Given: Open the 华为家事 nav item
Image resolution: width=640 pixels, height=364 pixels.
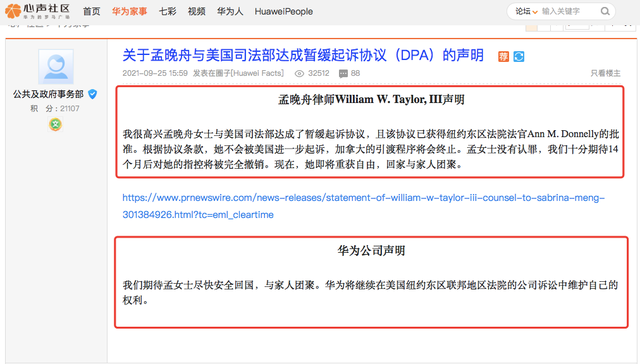Looking at the screenshot, I should tap(129, 11).
